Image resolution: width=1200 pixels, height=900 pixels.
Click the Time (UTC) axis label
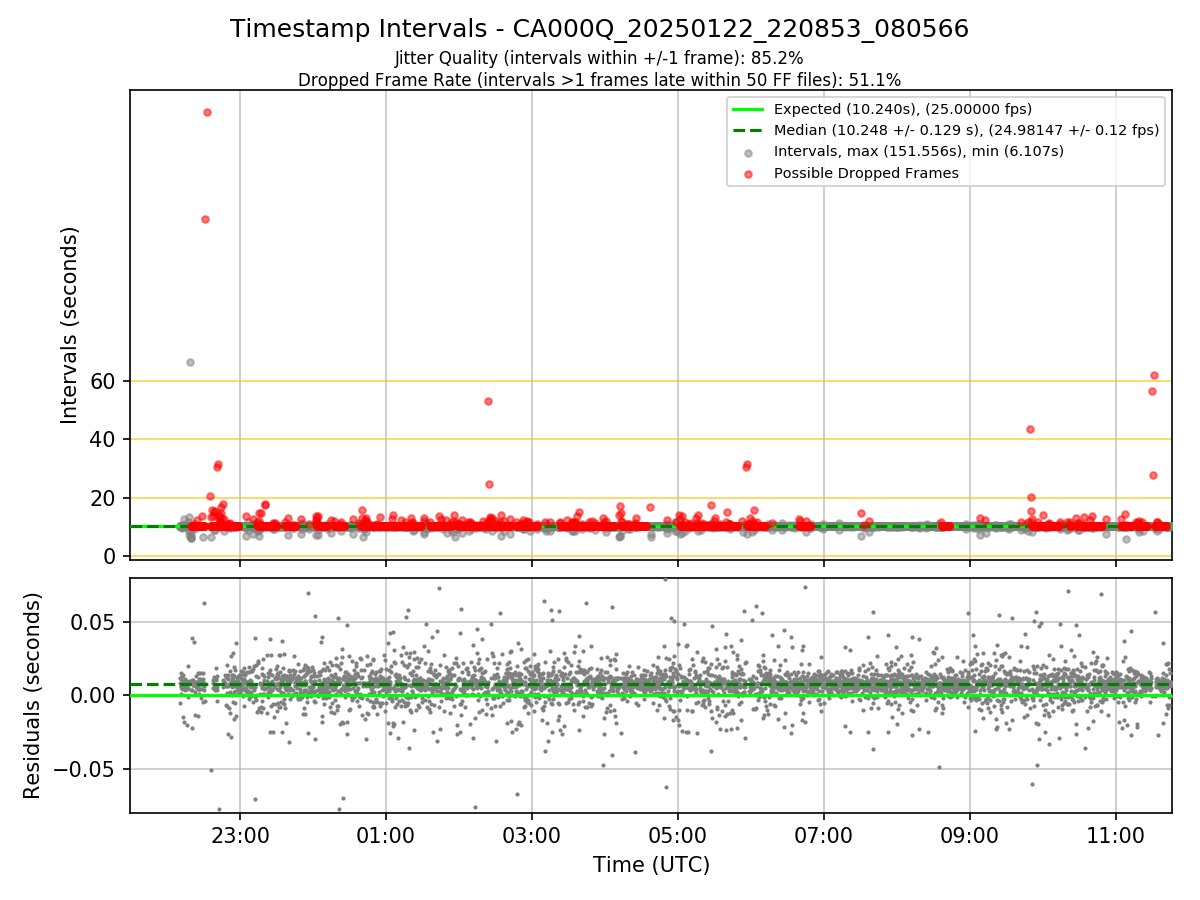pos(651,865)
